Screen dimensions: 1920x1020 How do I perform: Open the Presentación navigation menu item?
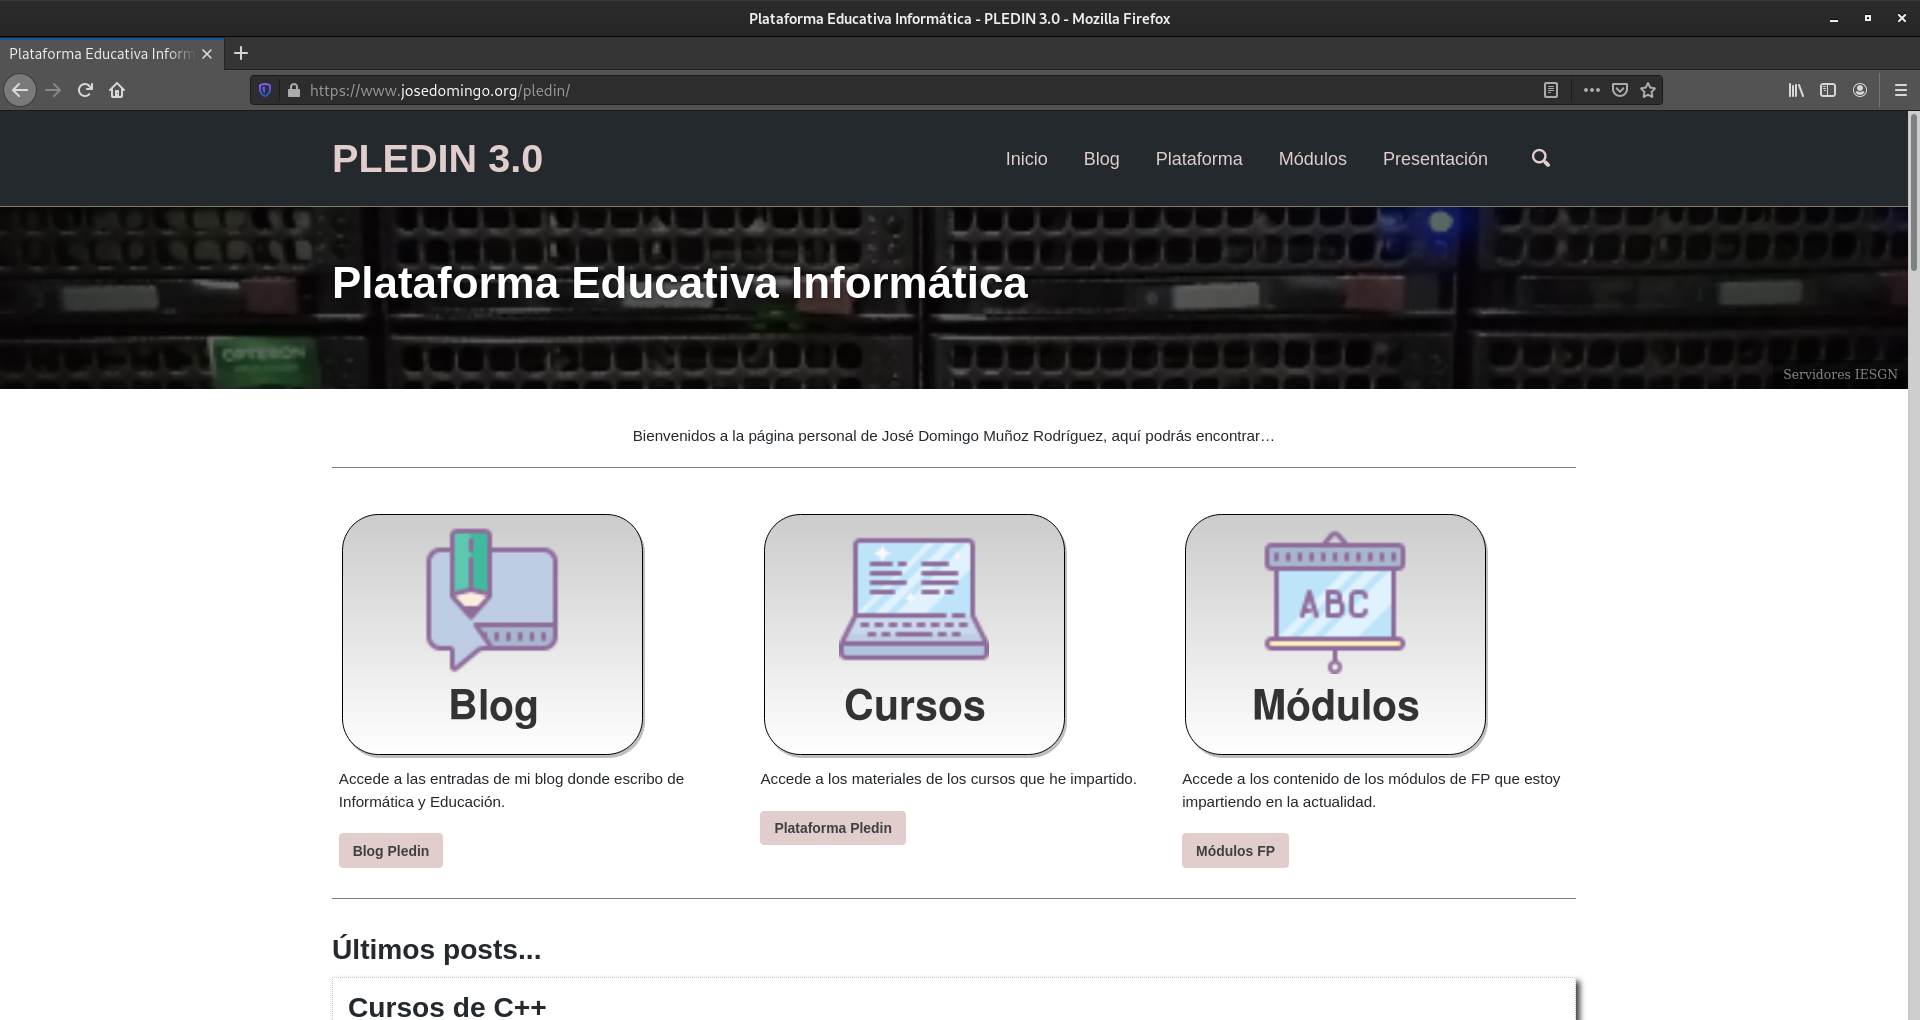1435,158
